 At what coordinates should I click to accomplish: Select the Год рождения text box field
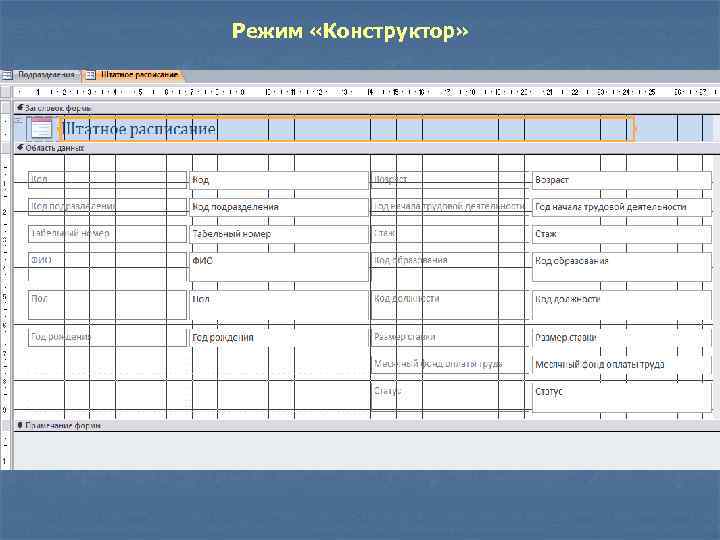pyautogui.click(x=279, y=338)
